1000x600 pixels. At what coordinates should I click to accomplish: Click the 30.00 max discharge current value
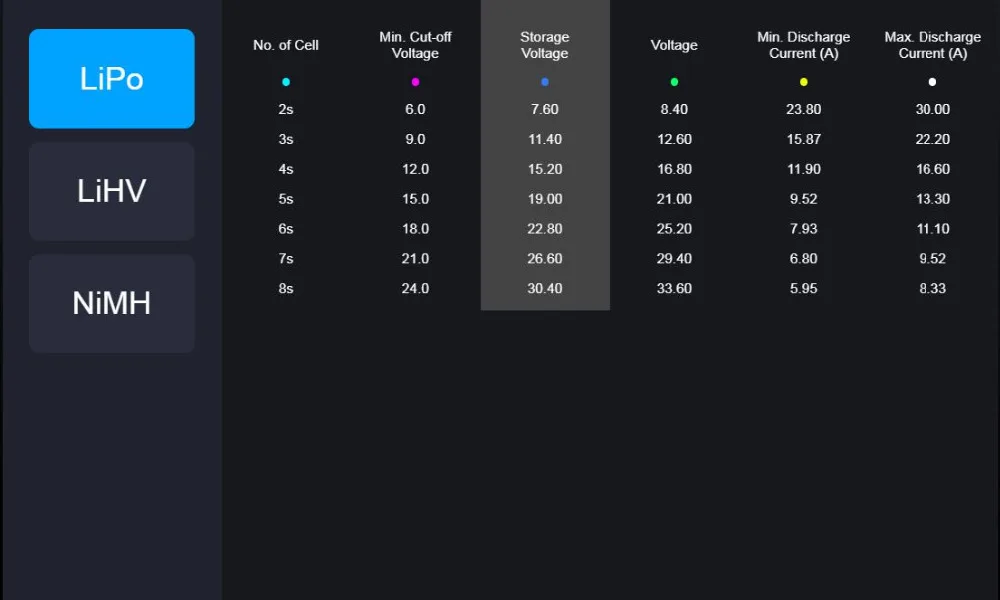click(x=932, y=109)
